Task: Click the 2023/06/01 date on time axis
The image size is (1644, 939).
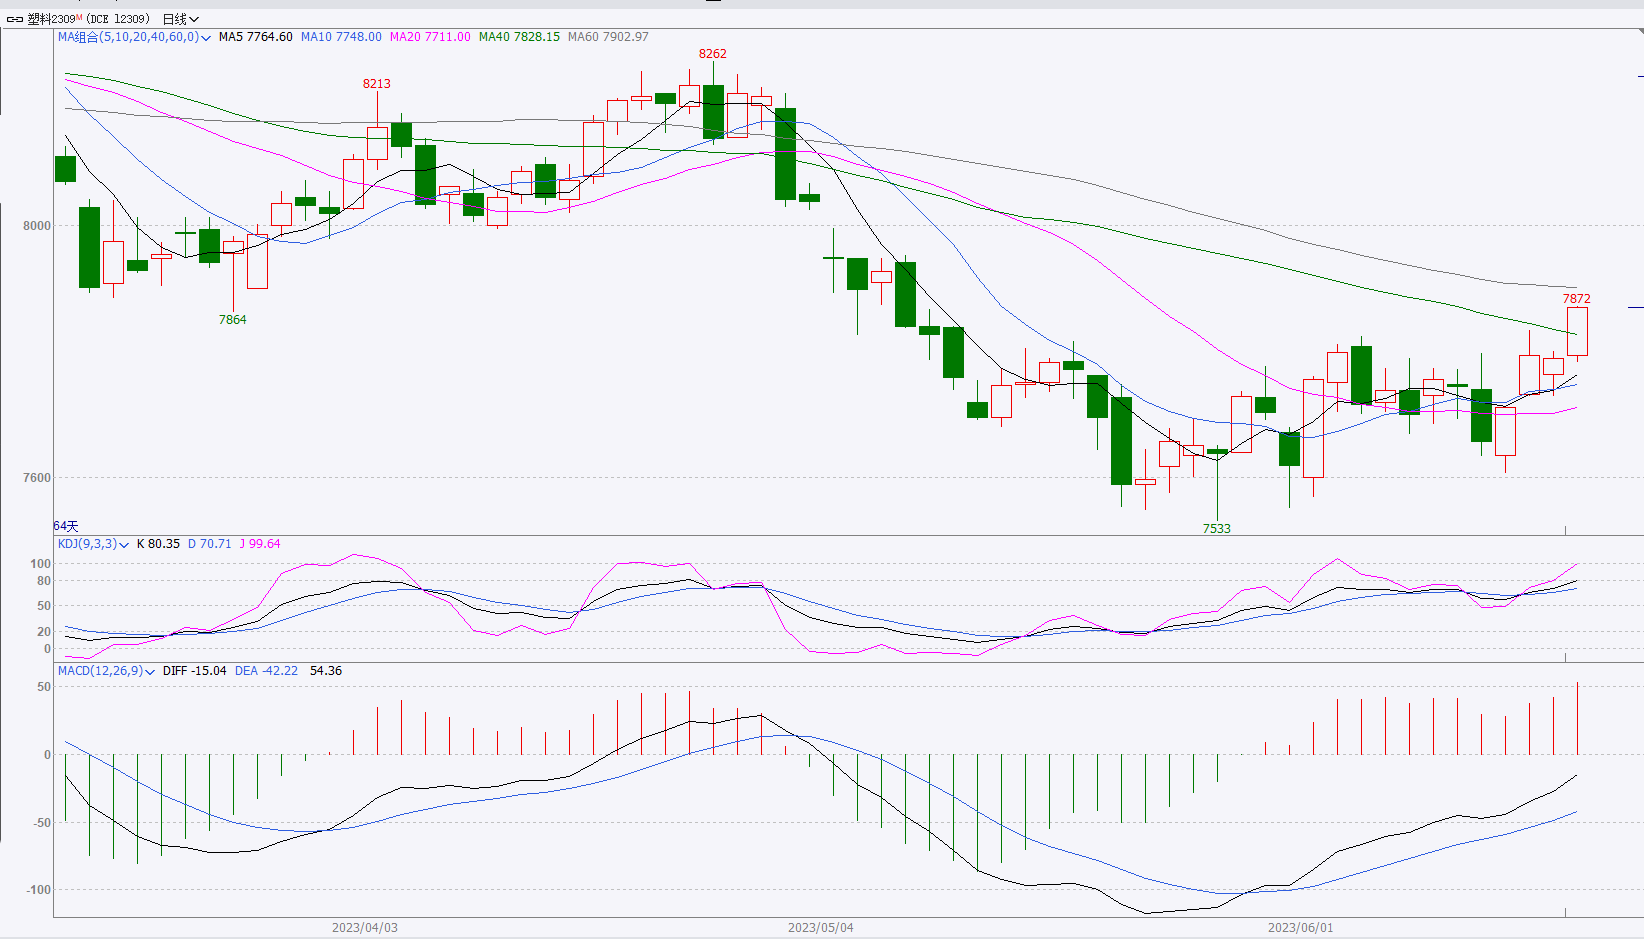Action: pos(1300,928)
